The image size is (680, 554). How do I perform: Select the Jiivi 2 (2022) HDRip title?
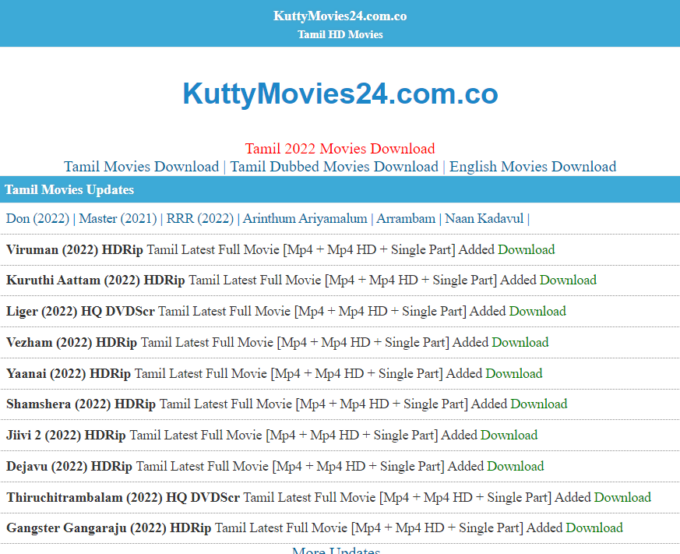point(66,436)
